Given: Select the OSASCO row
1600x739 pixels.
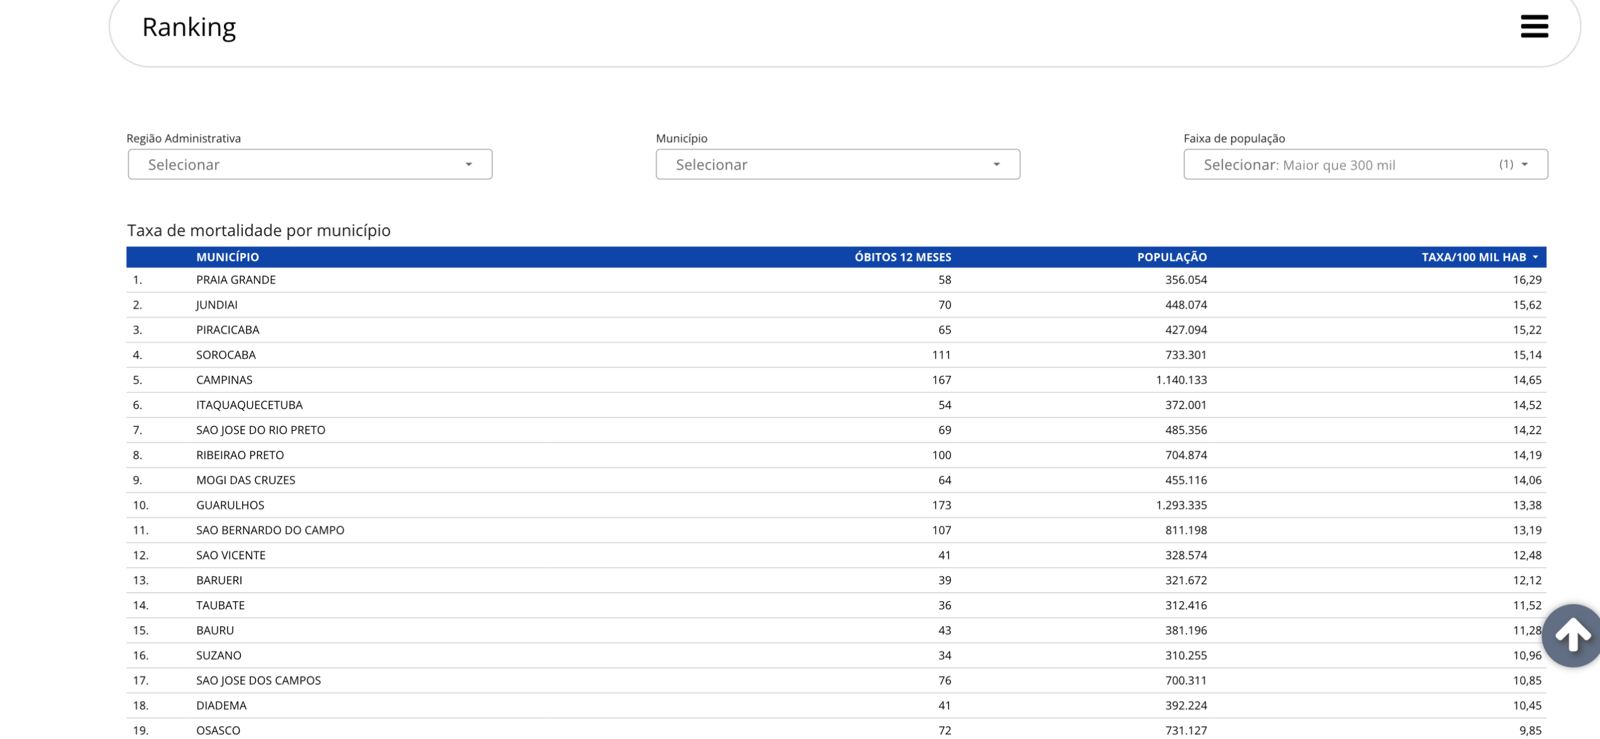Looking at the screenshot, I should coord(836,730).
